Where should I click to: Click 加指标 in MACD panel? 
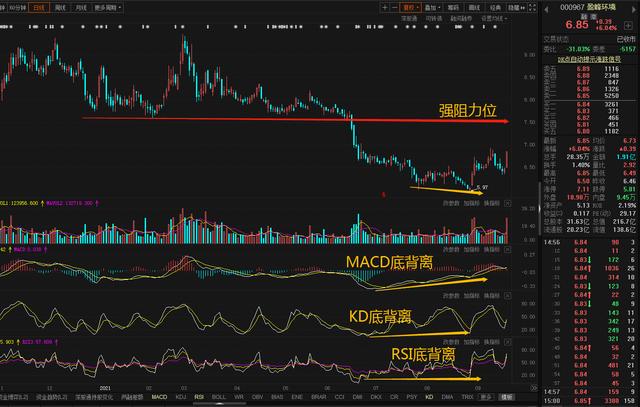[471, 249]
